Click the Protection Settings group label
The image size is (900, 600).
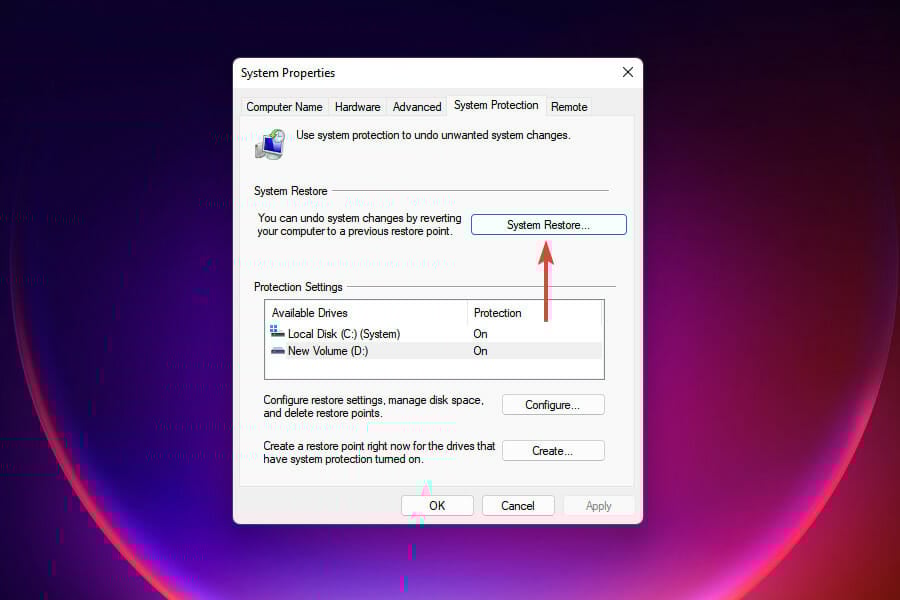pyautogui.click(x=298, y=287)
